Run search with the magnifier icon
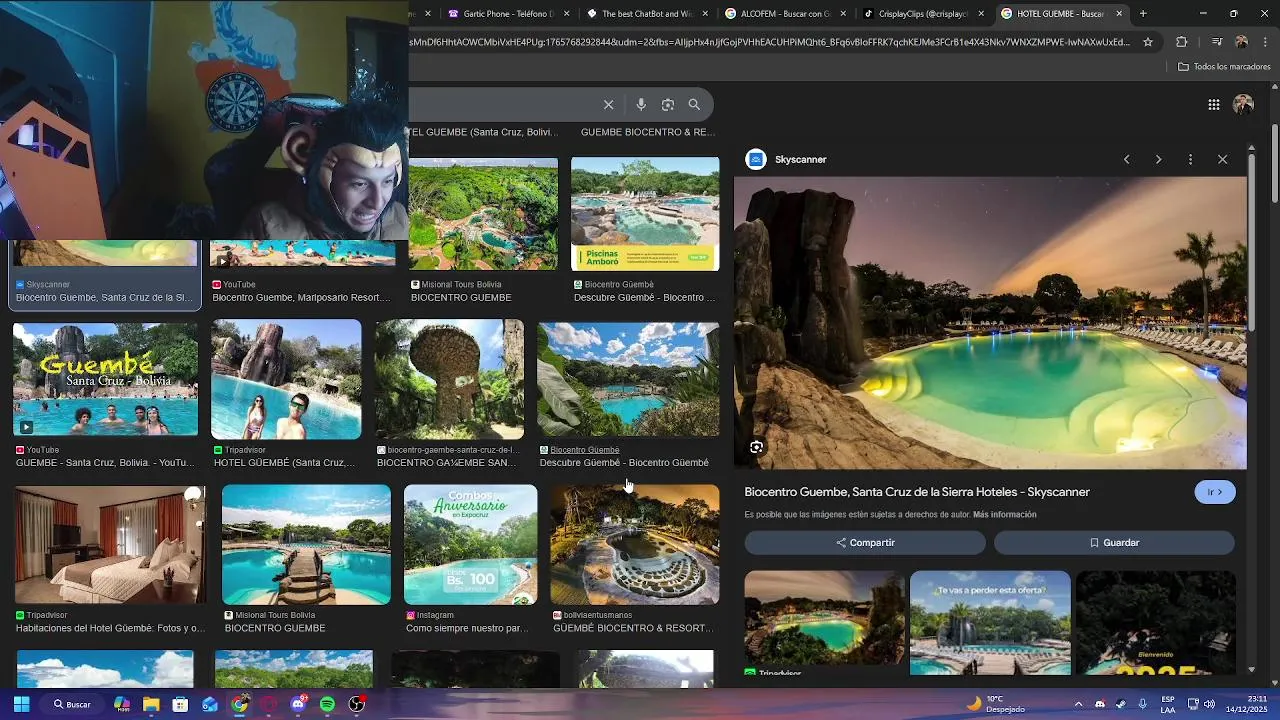The width and height of the screenshot is (1280, 720). tap(694, 104)
